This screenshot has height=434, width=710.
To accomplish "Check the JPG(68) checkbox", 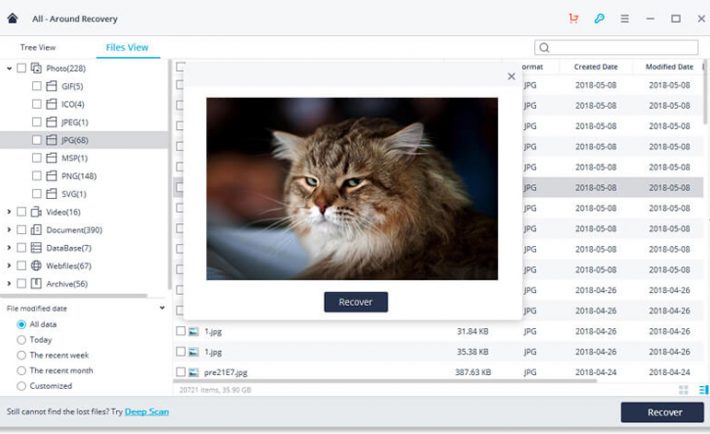I will [37, 140].
